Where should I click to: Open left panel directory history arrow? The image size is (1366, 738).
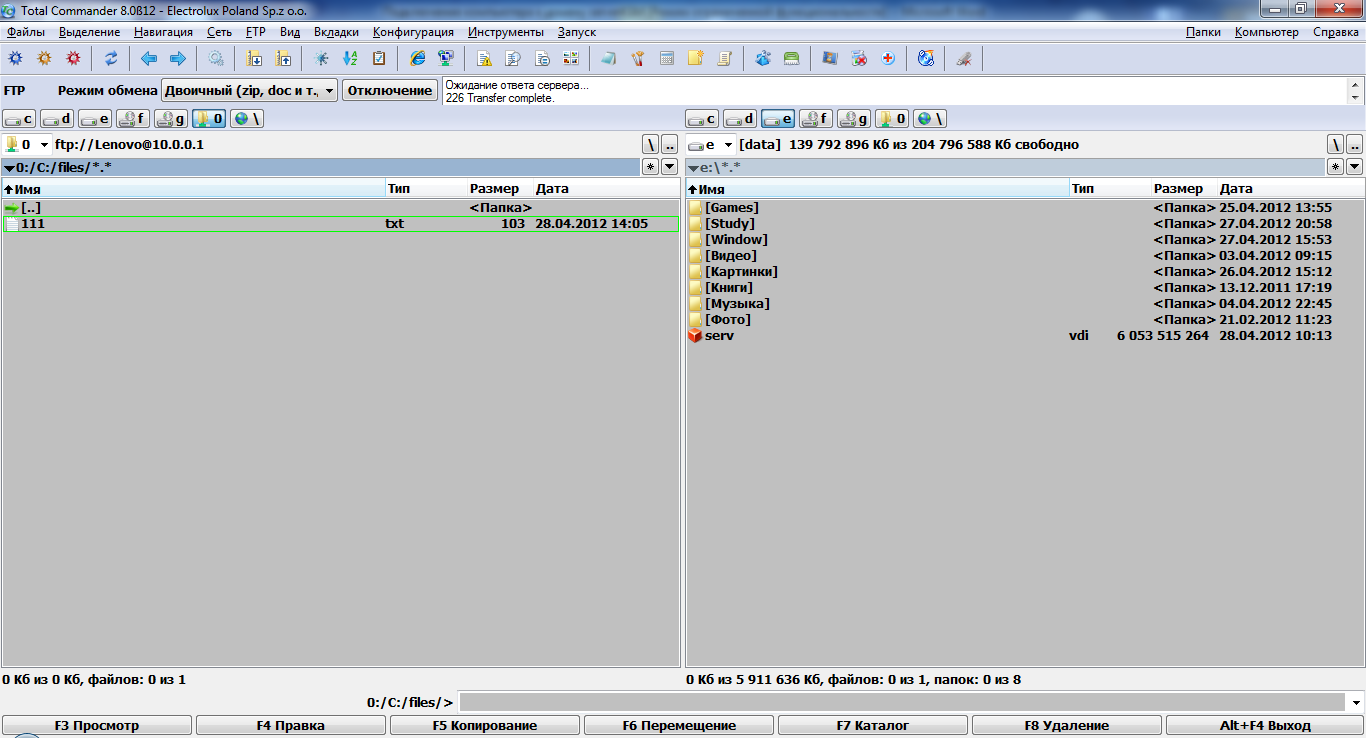670,167
